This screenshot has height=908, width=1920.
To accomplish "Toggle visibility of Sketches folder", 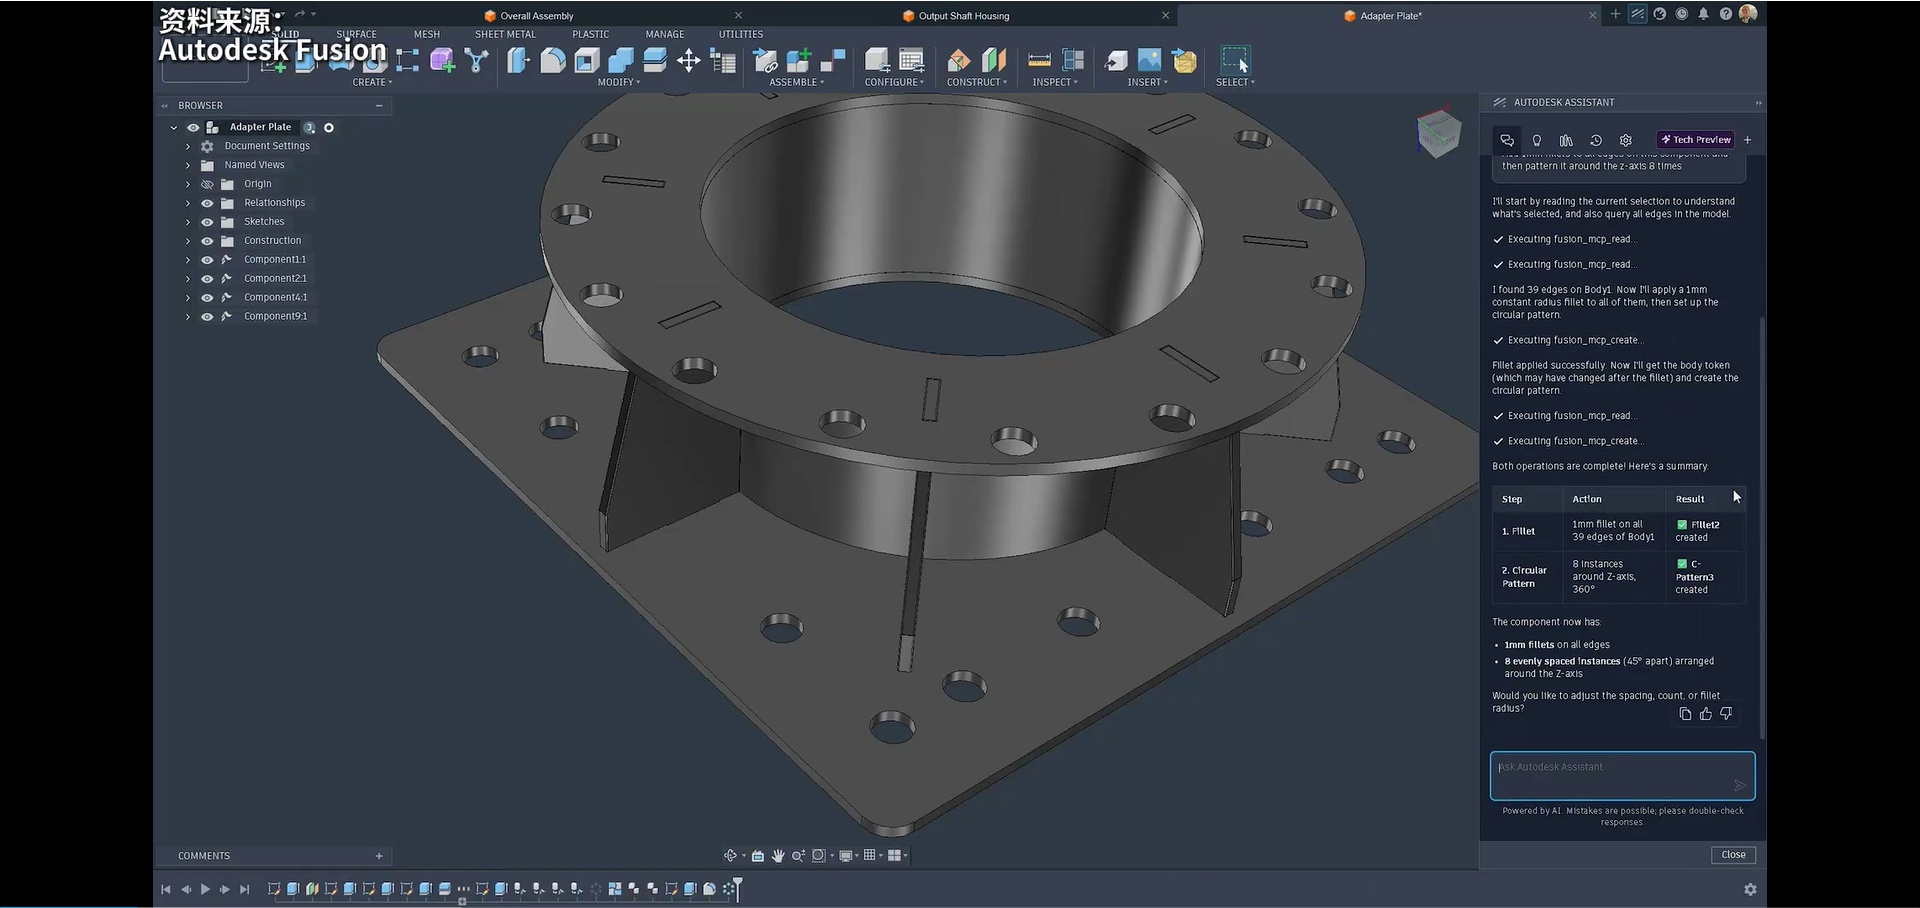I will pyautogui.click(x=207, y=222).
